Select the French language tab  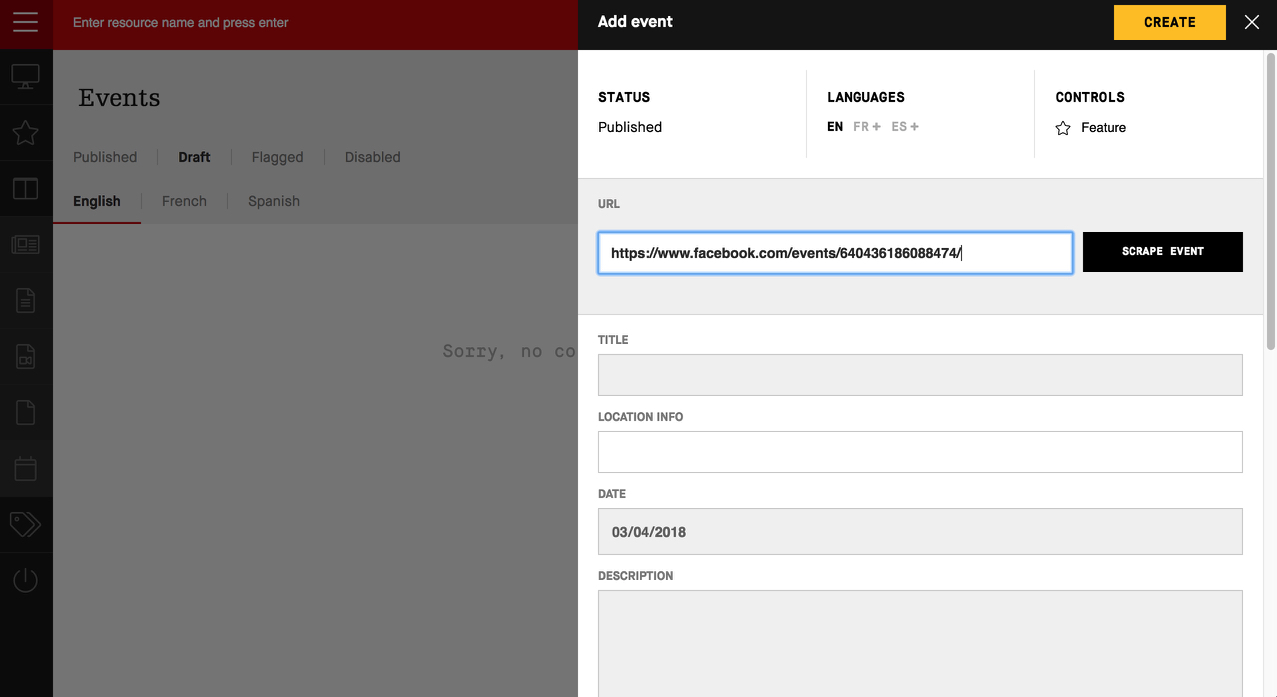pyautogui.click(x=184, y=201)
